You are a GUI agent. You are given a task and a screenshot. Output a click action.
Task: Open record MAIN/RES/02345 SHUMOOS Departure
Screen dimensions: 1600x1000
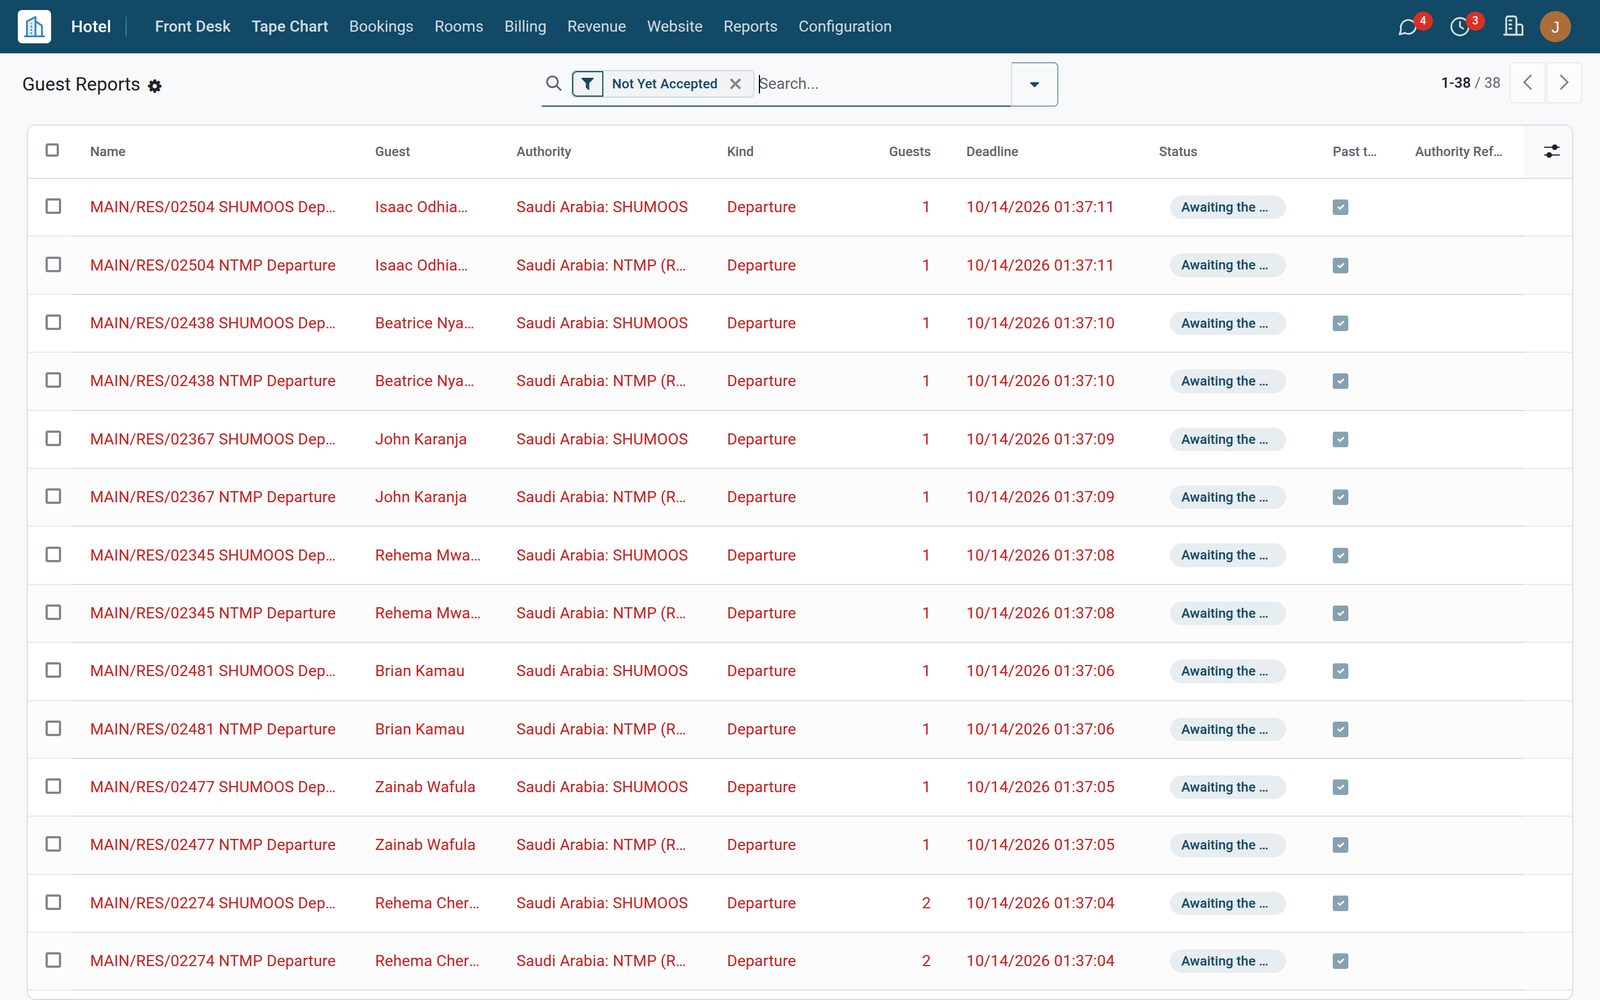[x=213, y=555]
